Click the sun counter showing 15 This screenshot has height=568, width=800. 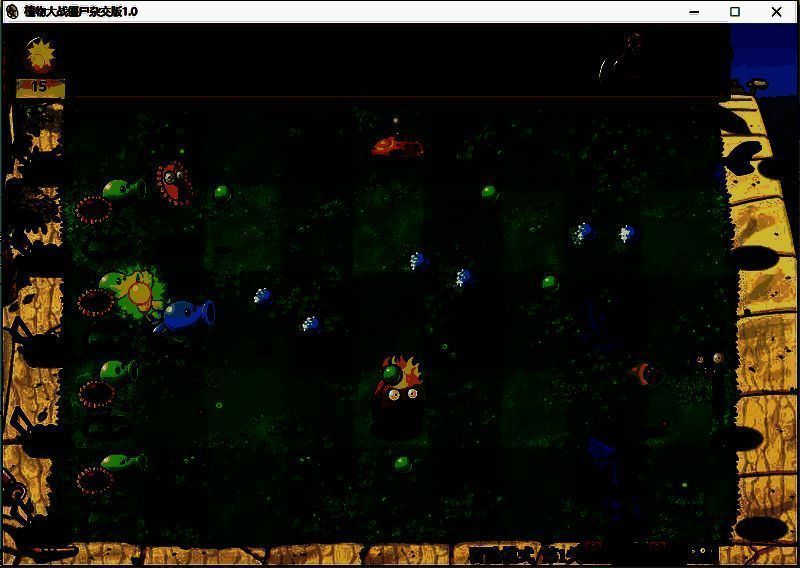[39, 87]
